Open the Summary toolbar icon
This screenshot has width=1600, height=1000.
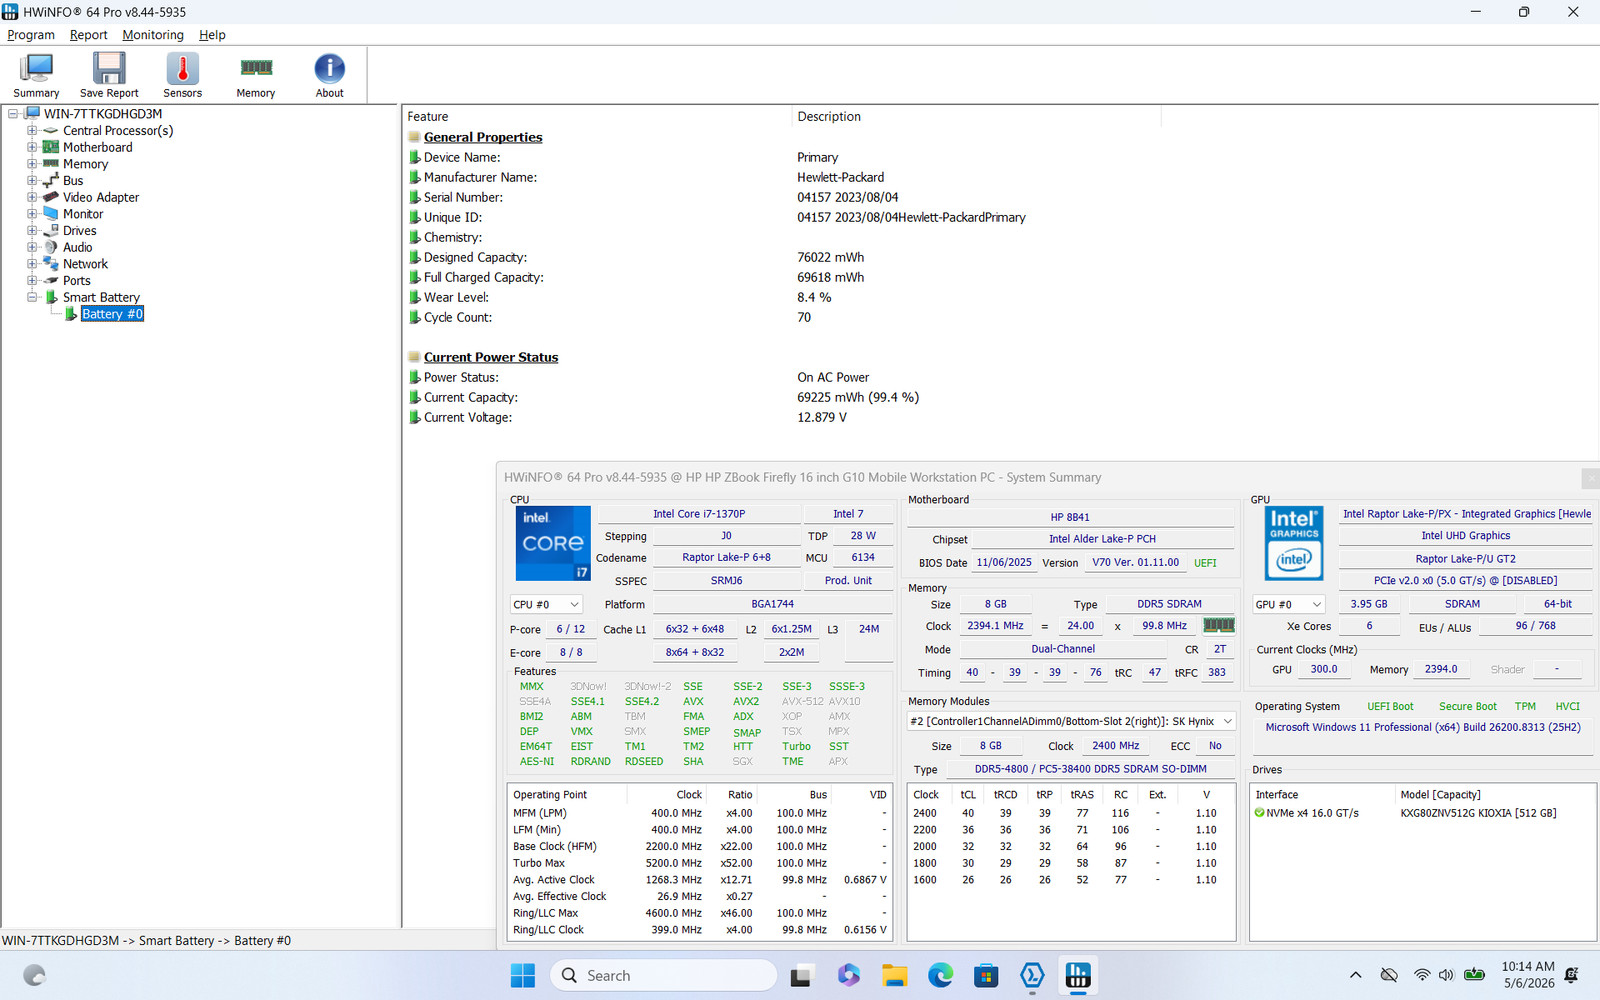coord(36,75)
